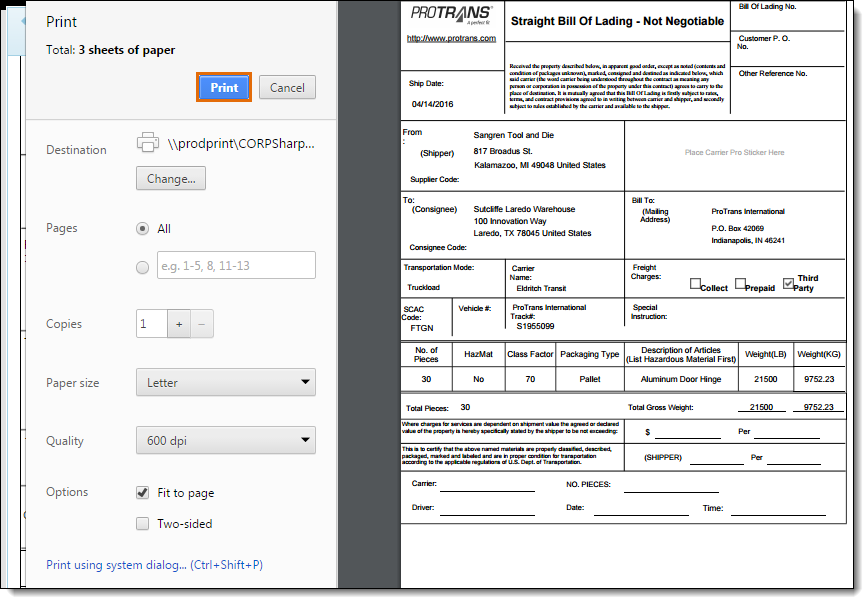Click the track number S1955099
864x600 pixels.
click(x=535, y=326)
